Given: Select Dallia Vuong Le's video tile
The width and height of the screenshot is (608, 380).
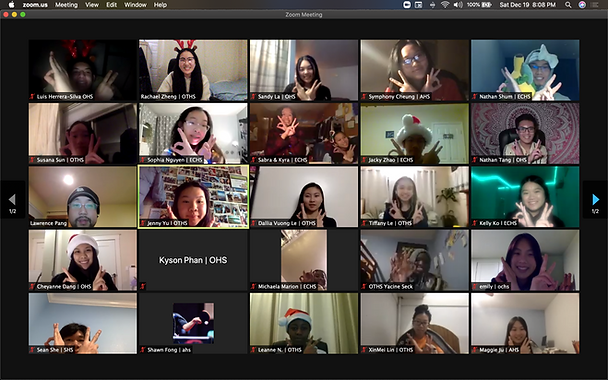Looking at the screenshot, I should coord(304,197).
